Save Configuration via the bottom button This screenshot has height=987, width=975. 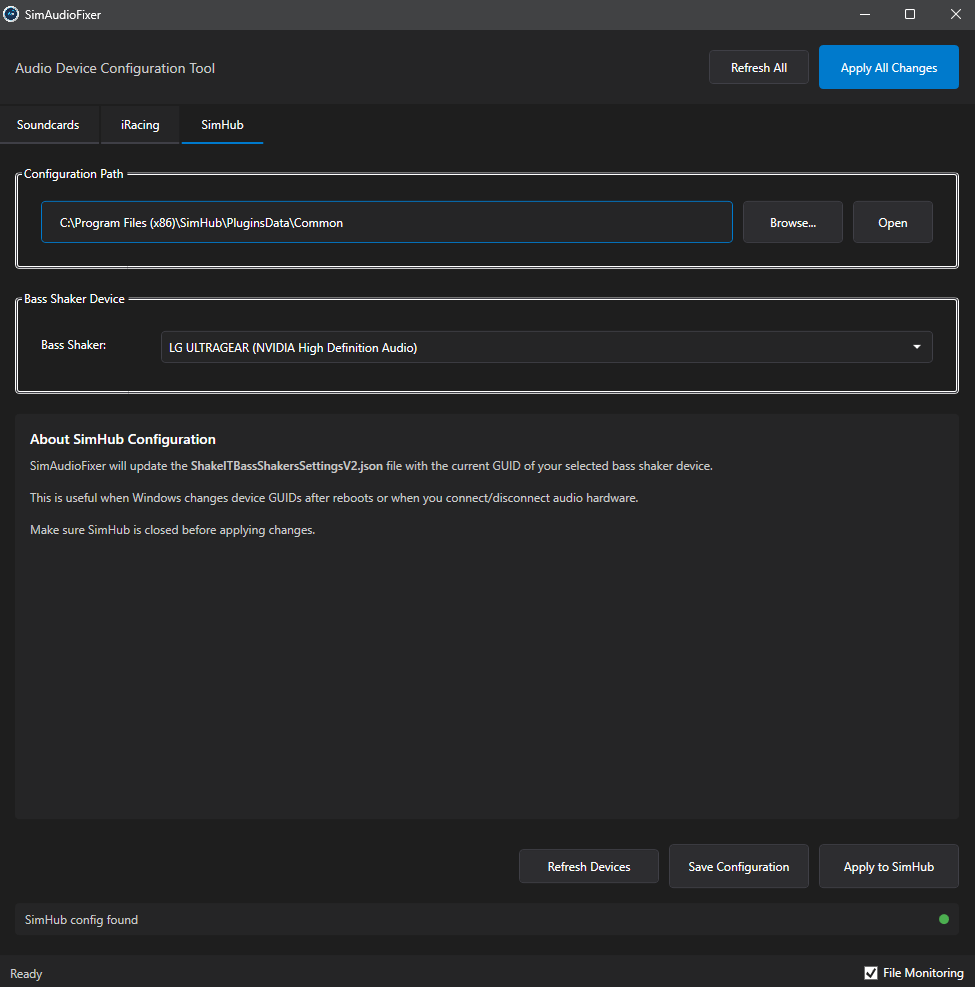point(739,866)
